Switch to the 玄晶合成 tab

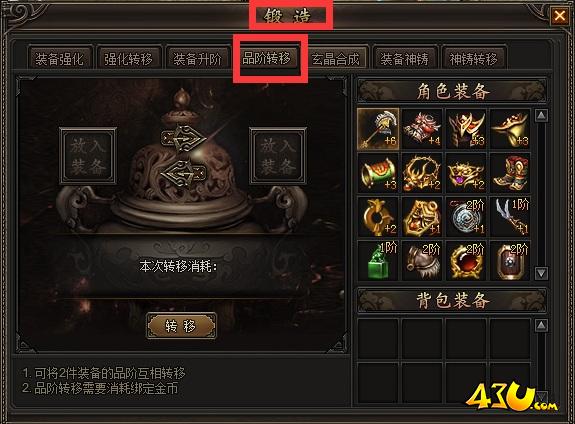pos(336,58)
